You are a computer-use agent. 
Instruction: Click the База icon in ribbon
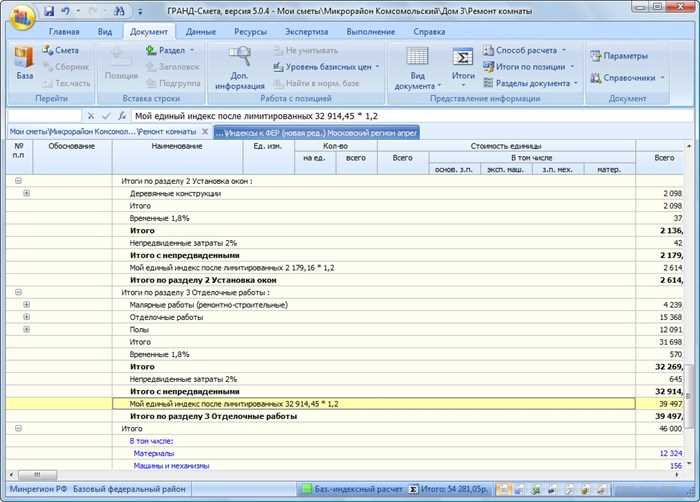23,62
